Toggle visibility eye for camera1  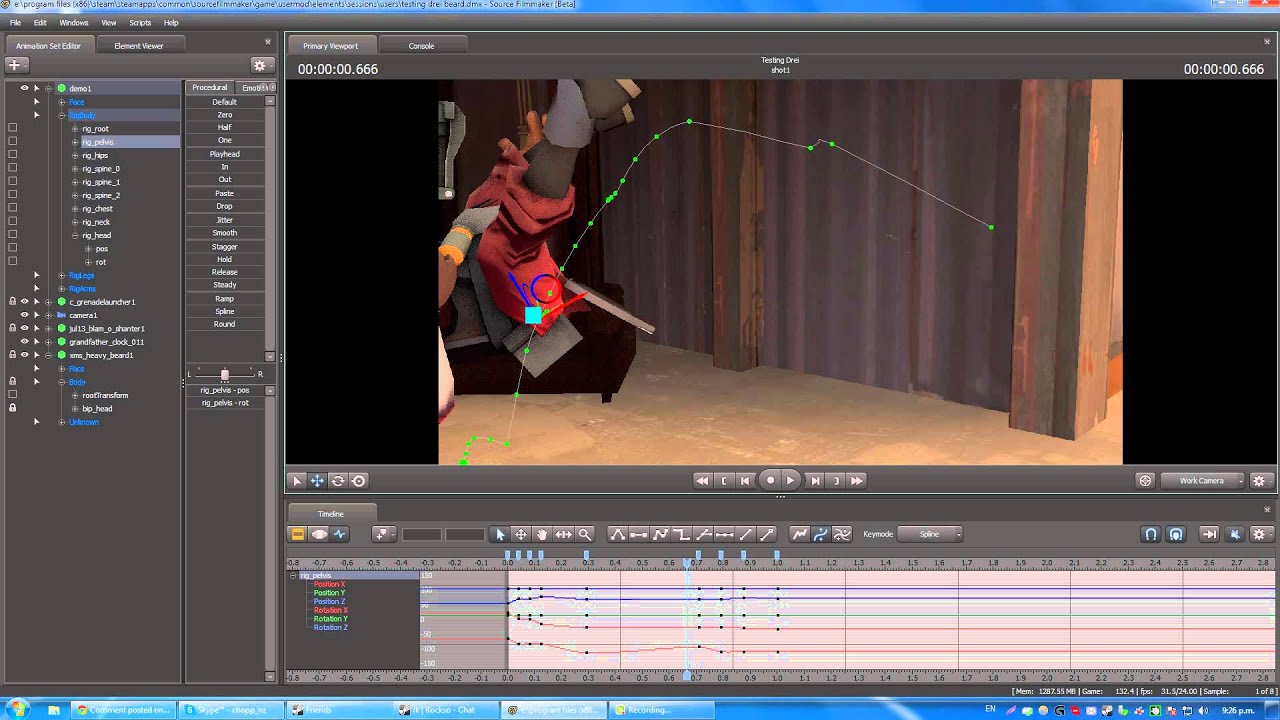coord(24,315)
